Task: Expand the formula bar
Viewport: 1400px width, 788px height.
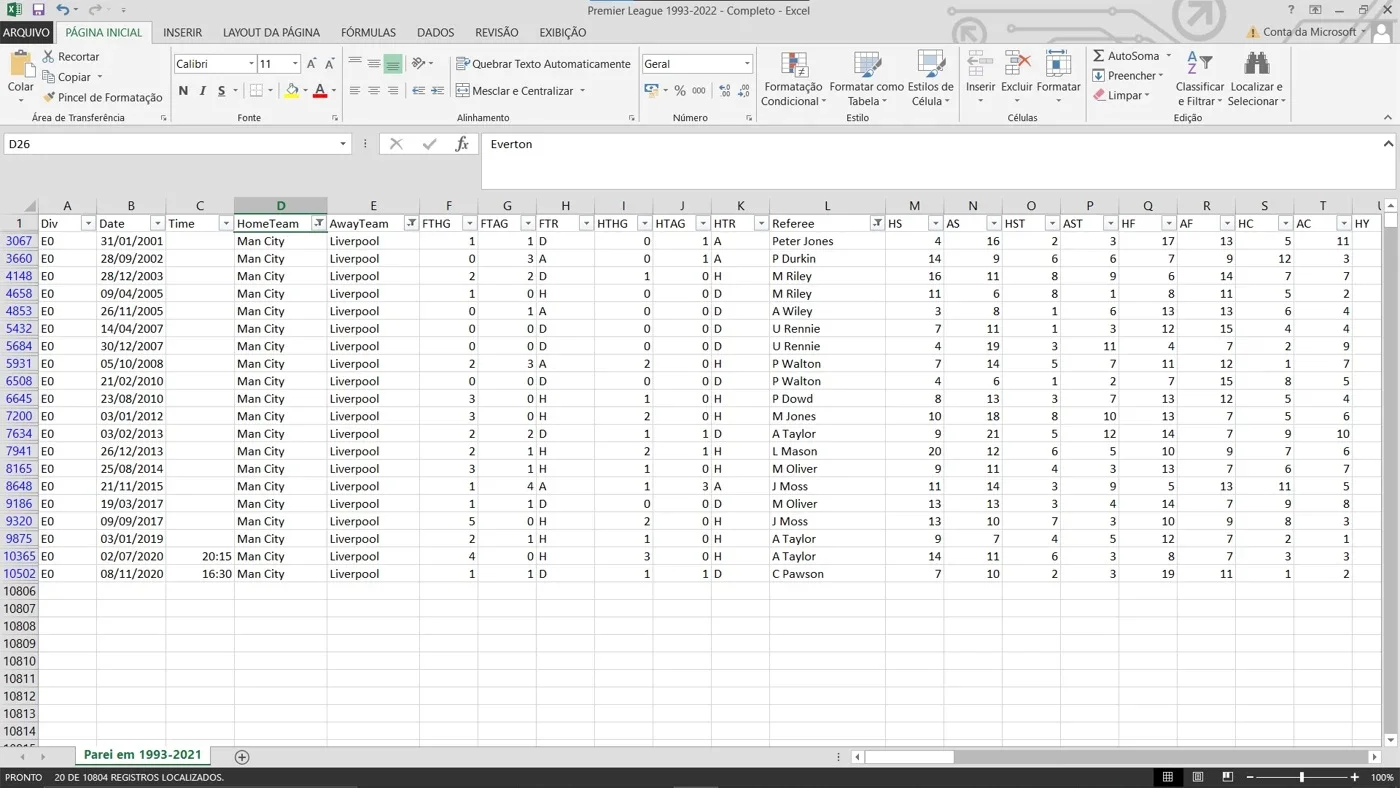Action: tap(1388, 144)
